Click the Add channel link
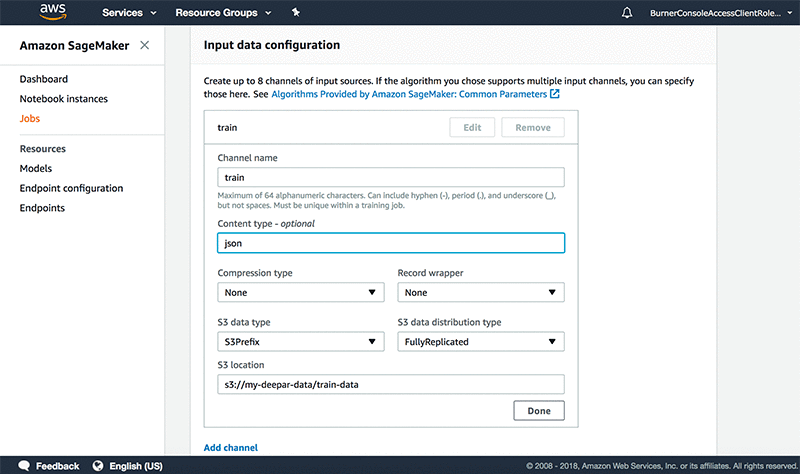 click(231, 447)
